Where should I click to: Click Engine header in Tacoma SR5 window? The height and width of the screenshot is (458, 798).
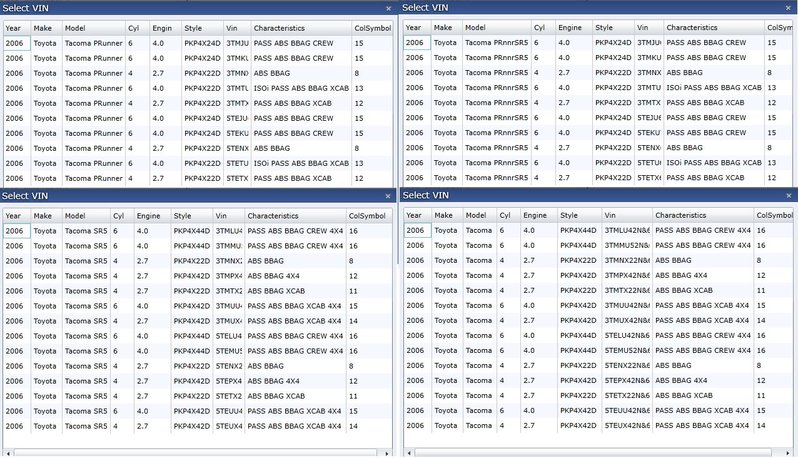[151, 216]
